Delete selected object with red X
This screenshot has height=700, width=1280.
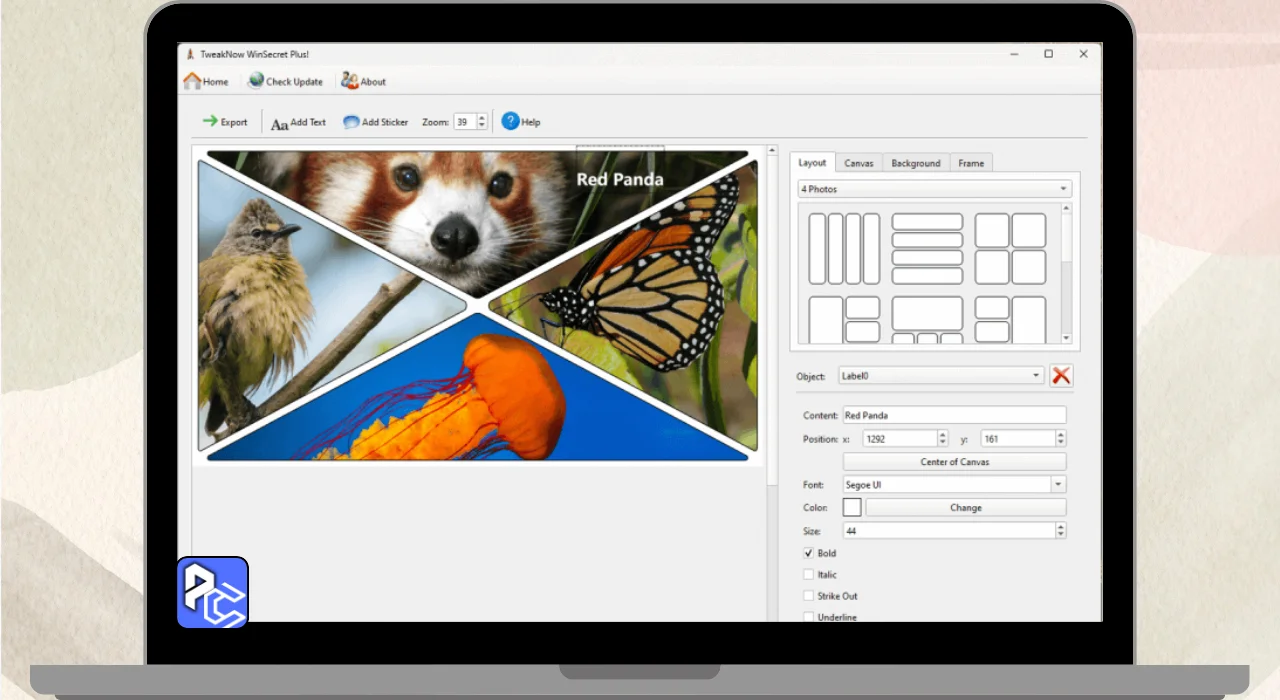click(1061, 376)
